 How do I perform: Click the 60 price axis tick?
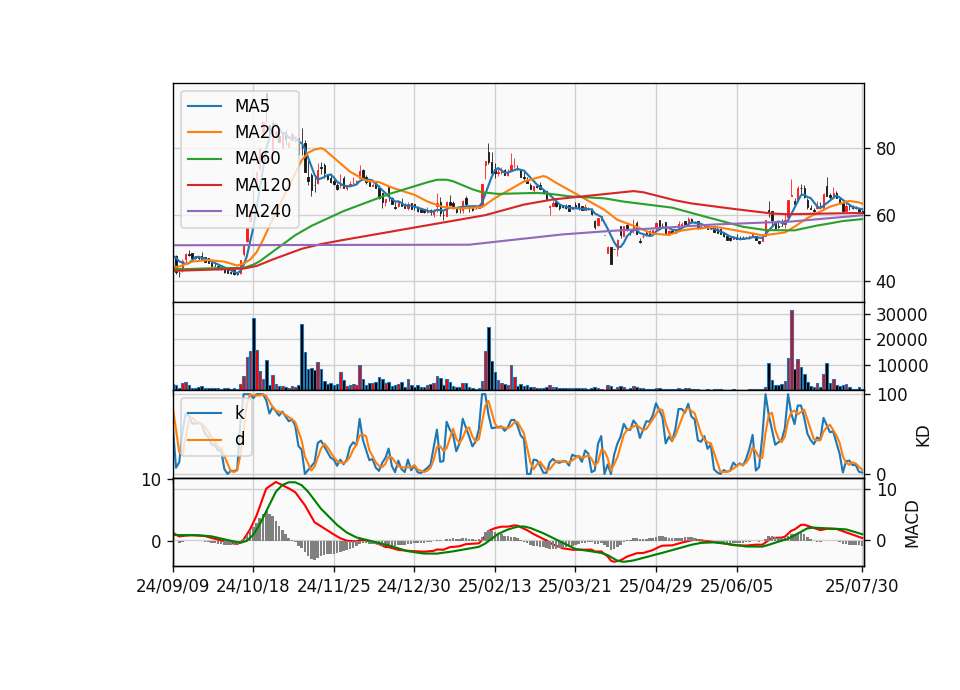[885, 216]
